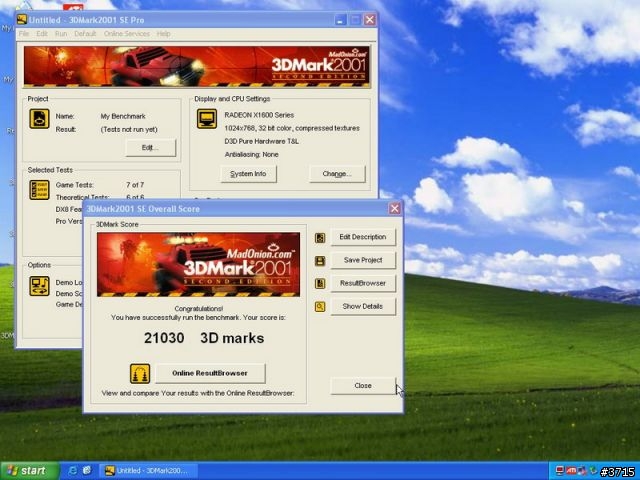Image resolution: width=640 pixels, height=480 pixels.
Task: Click the Edit... project button
Action: click(x=151, y=148)
